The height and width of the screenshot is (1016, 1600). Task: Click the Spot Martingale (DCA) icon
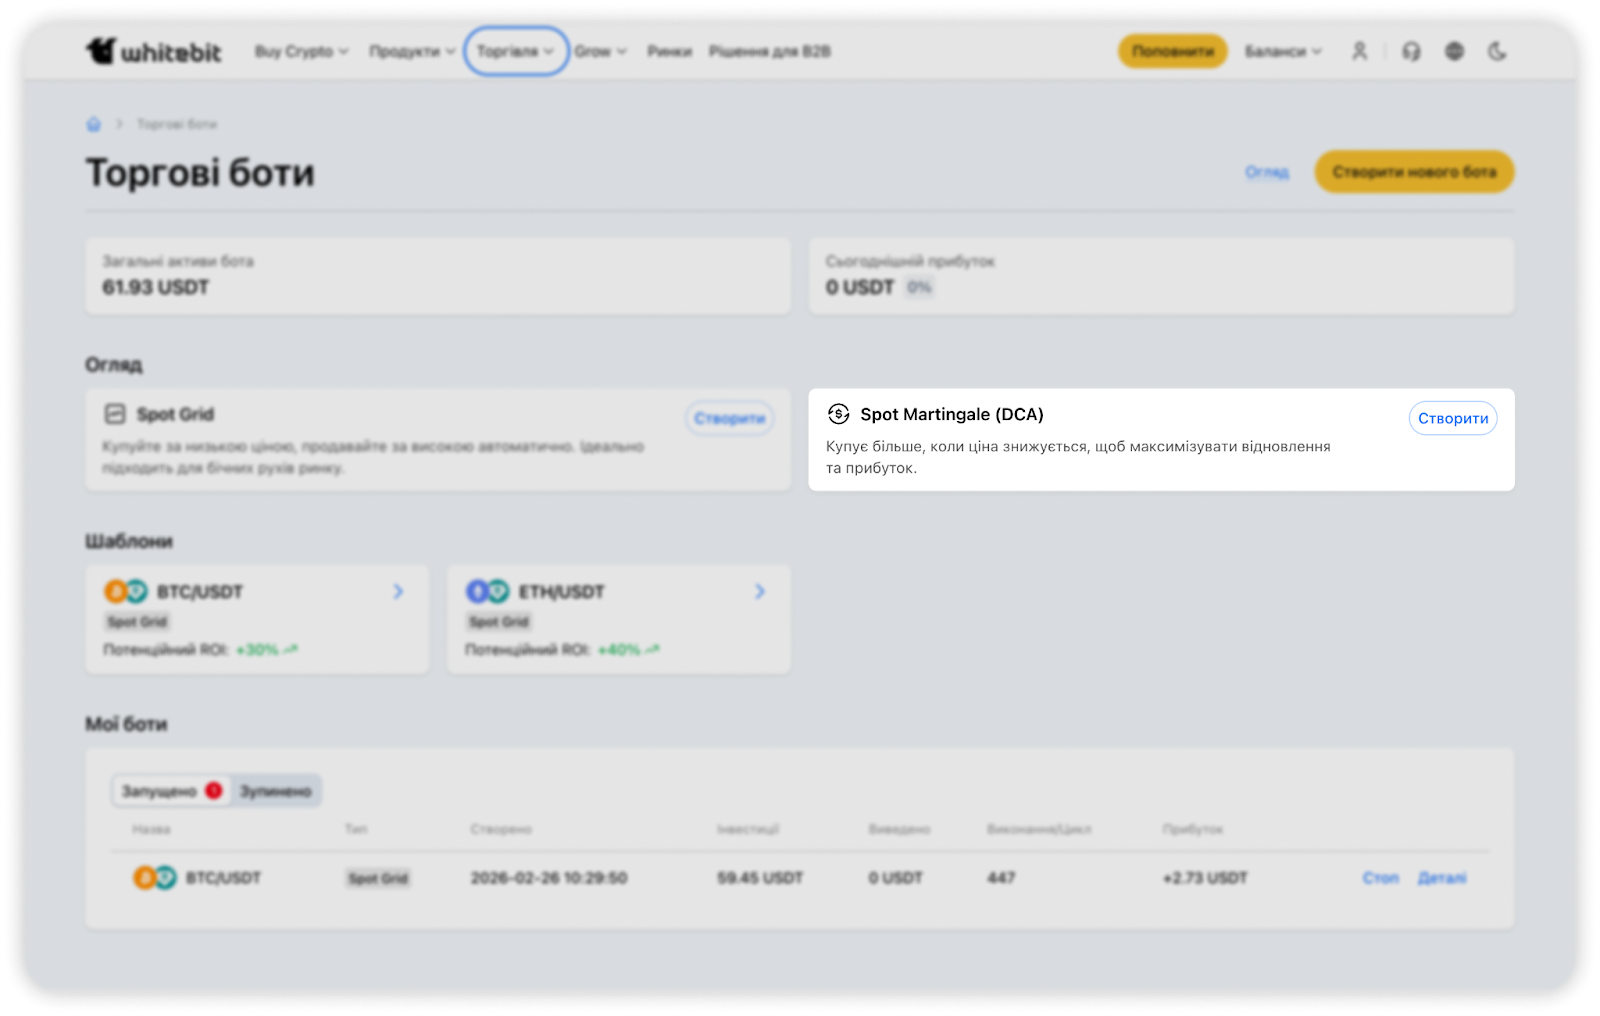click(x=838, y=414)
